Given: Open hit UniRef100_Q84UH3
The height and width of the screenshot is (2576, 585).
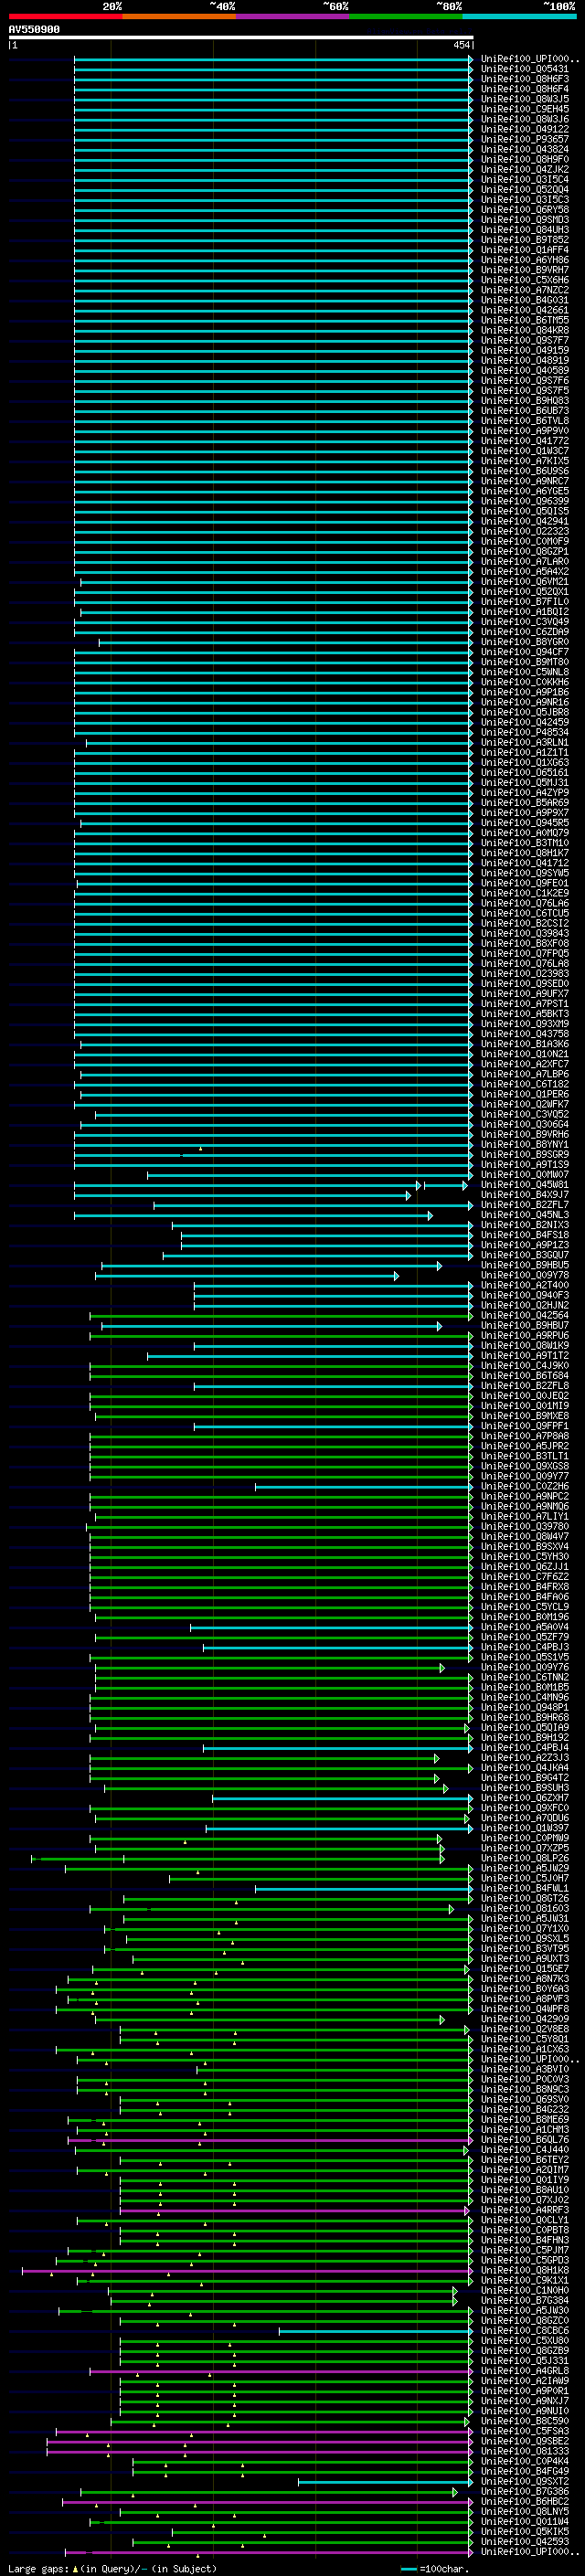Looking at the screenshot, I should [x=525, y=229].
